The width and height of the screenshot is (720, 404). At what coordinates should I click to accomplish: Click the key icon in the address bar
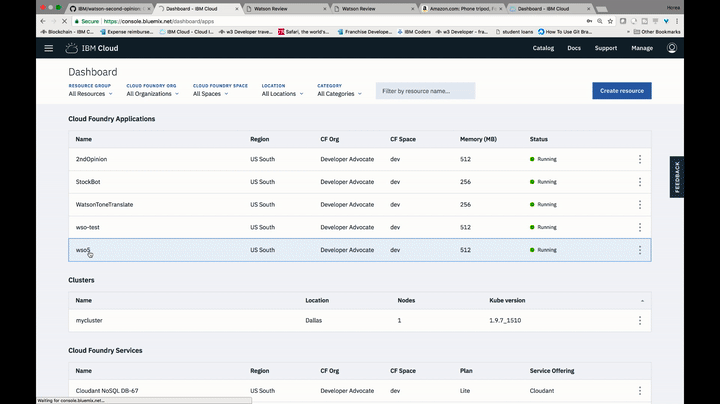[589, 21]
